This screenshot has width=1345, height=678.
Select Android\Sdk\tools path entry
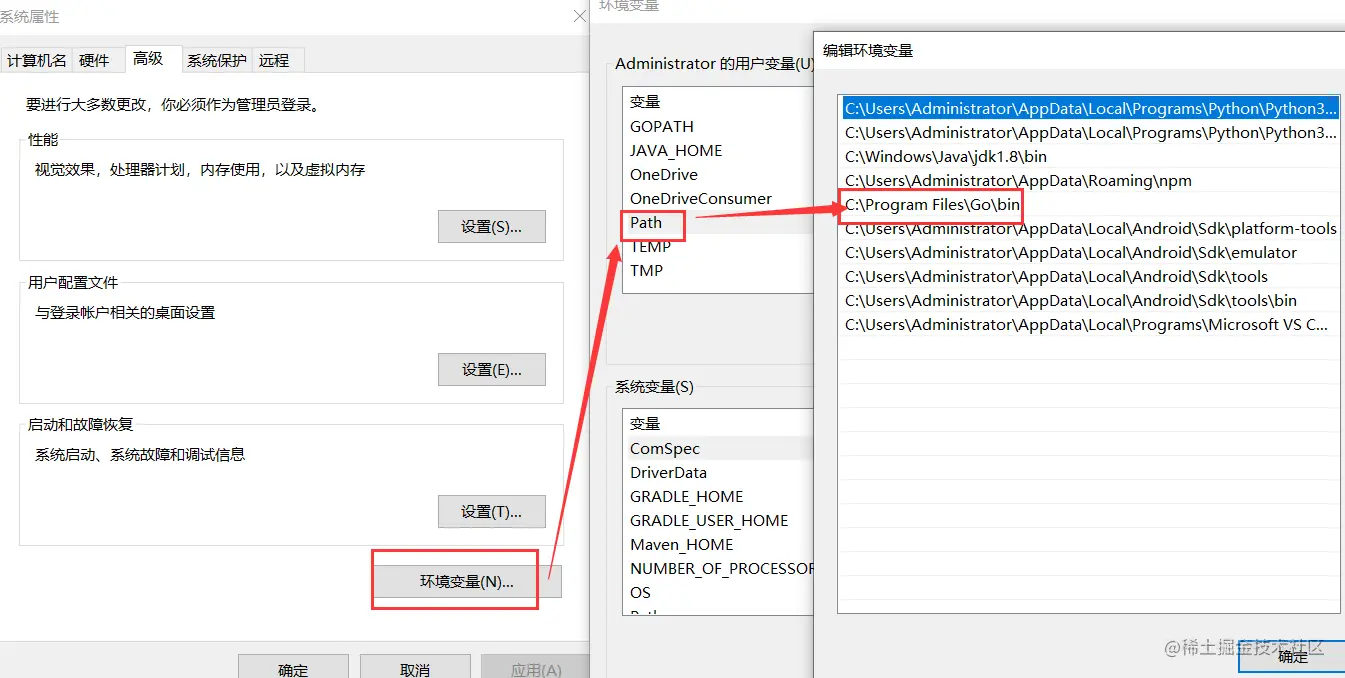pos(1089,276)
